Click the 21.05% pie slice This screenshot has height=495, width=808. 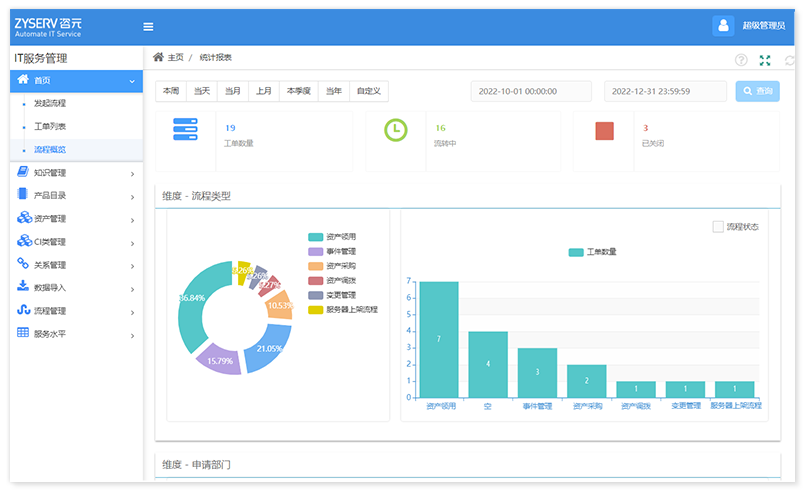click(270, 349)
